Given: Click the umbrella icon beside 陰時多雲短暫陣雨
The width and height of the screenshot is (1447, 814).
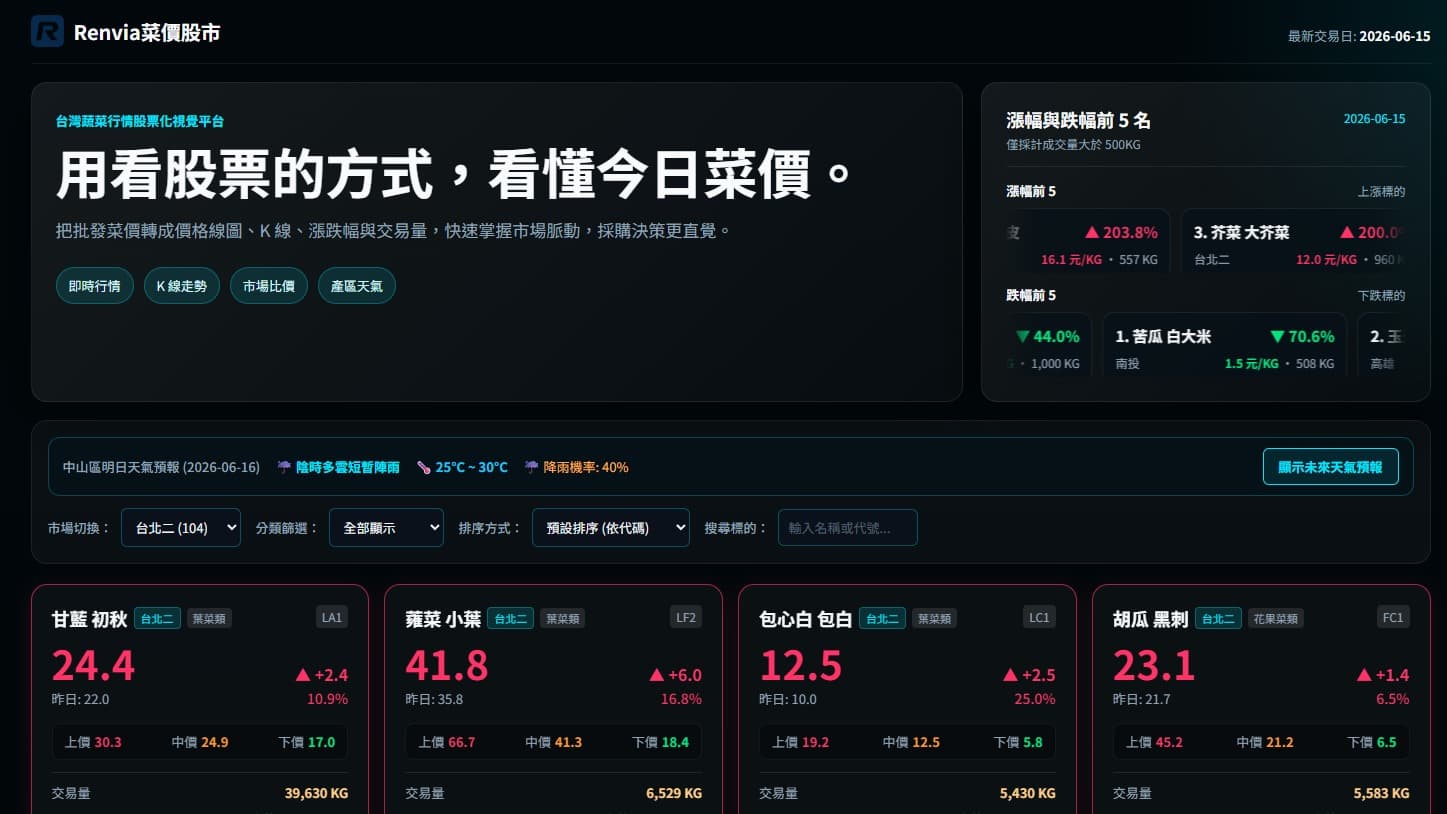Looking at the screenshot, I should [284, 467].
